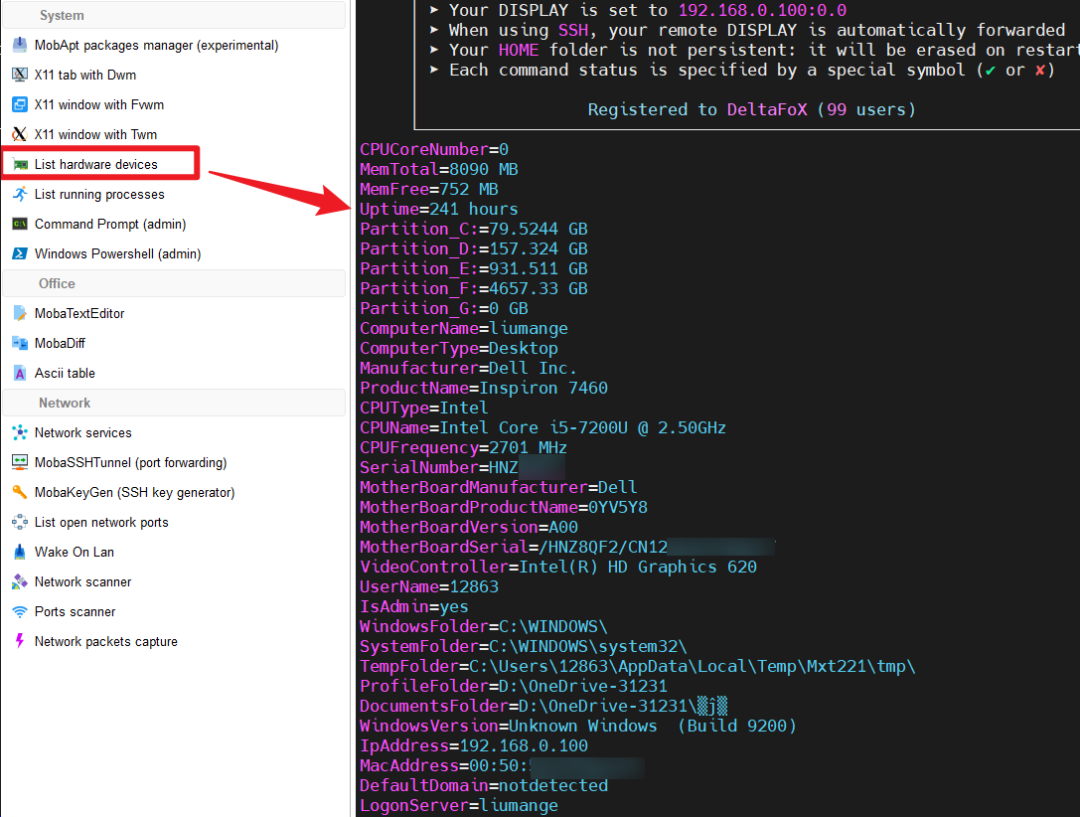The height and width of the screenshot is (817, 1080).
Task: Launch X11 tab with Dwm
Action: (x=85, y=75)
